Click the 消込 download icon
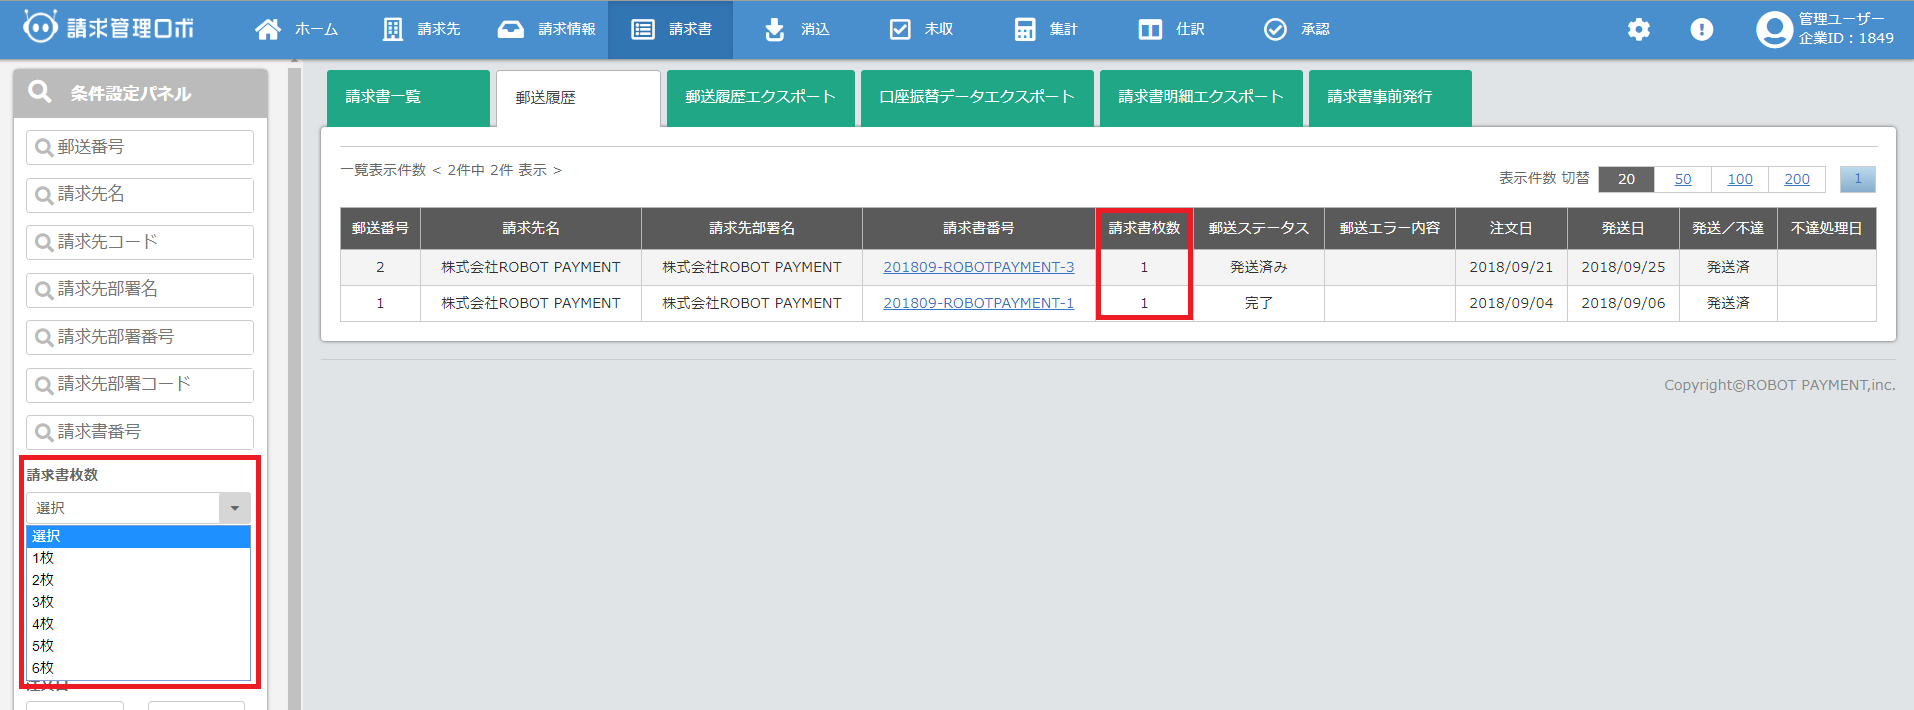Screen dimensions: 1914x710 click(x=774, y=30)
